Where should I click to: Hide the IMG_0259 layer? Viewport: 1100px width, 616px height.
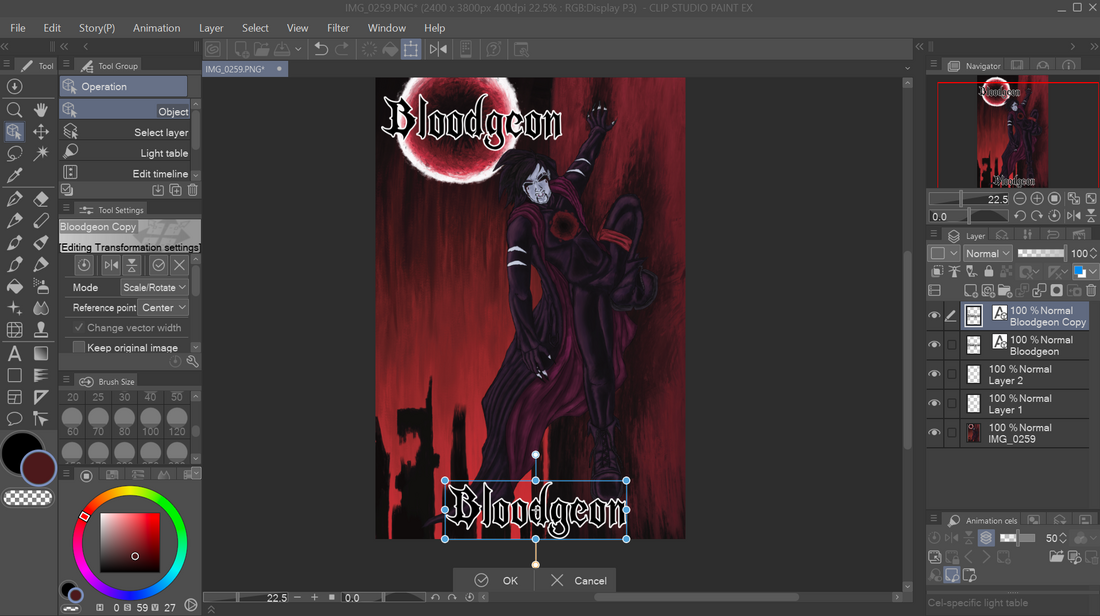click(934, 433)
